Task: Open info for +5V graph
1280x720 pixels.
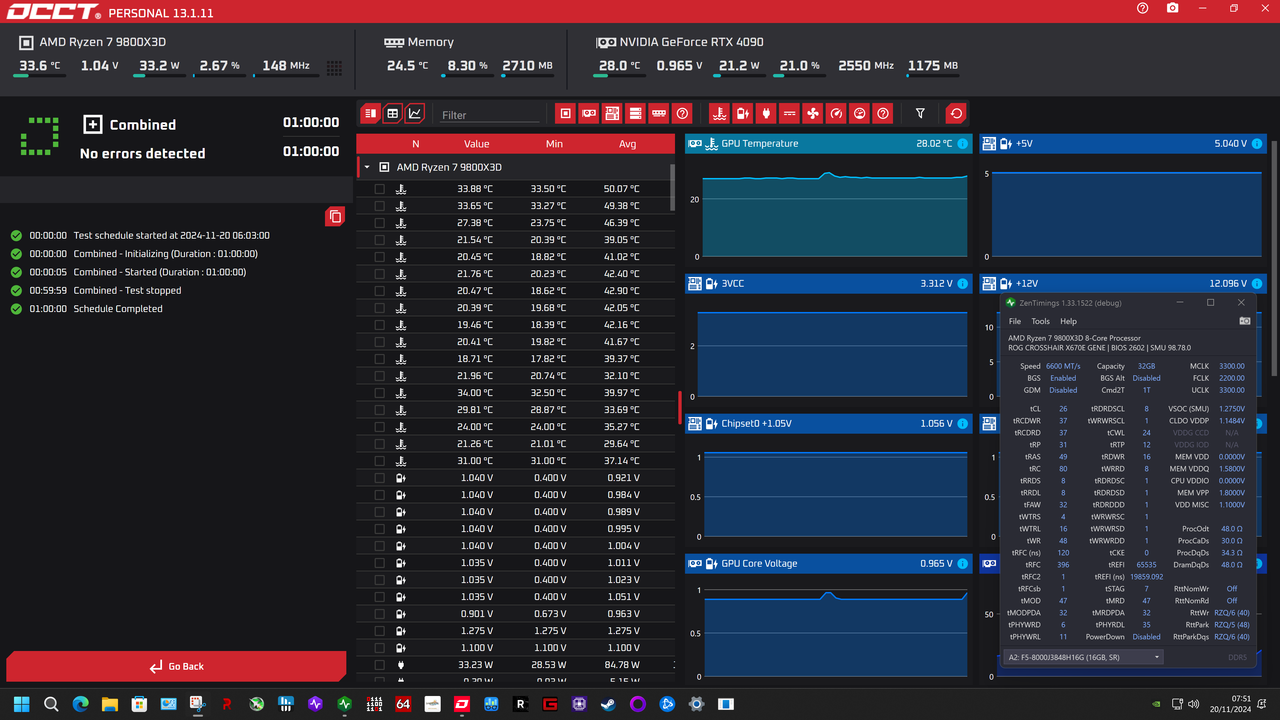Action: [1256, 144]
